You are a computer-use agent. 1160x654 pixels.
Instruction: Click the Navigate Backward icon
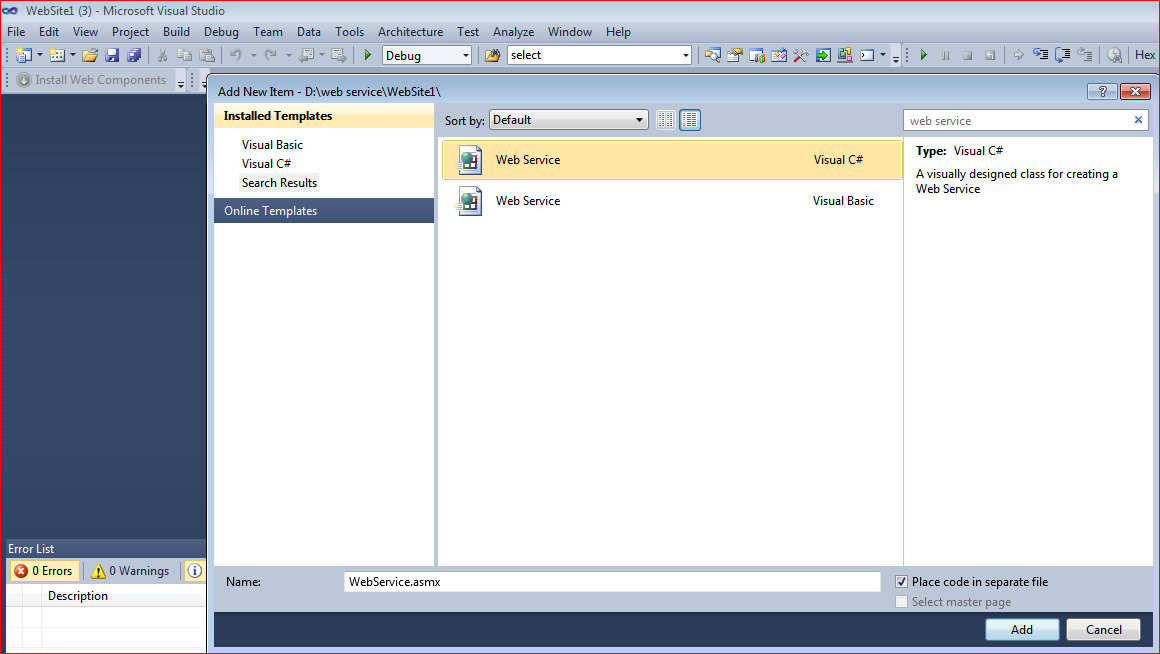click(306, 55)
